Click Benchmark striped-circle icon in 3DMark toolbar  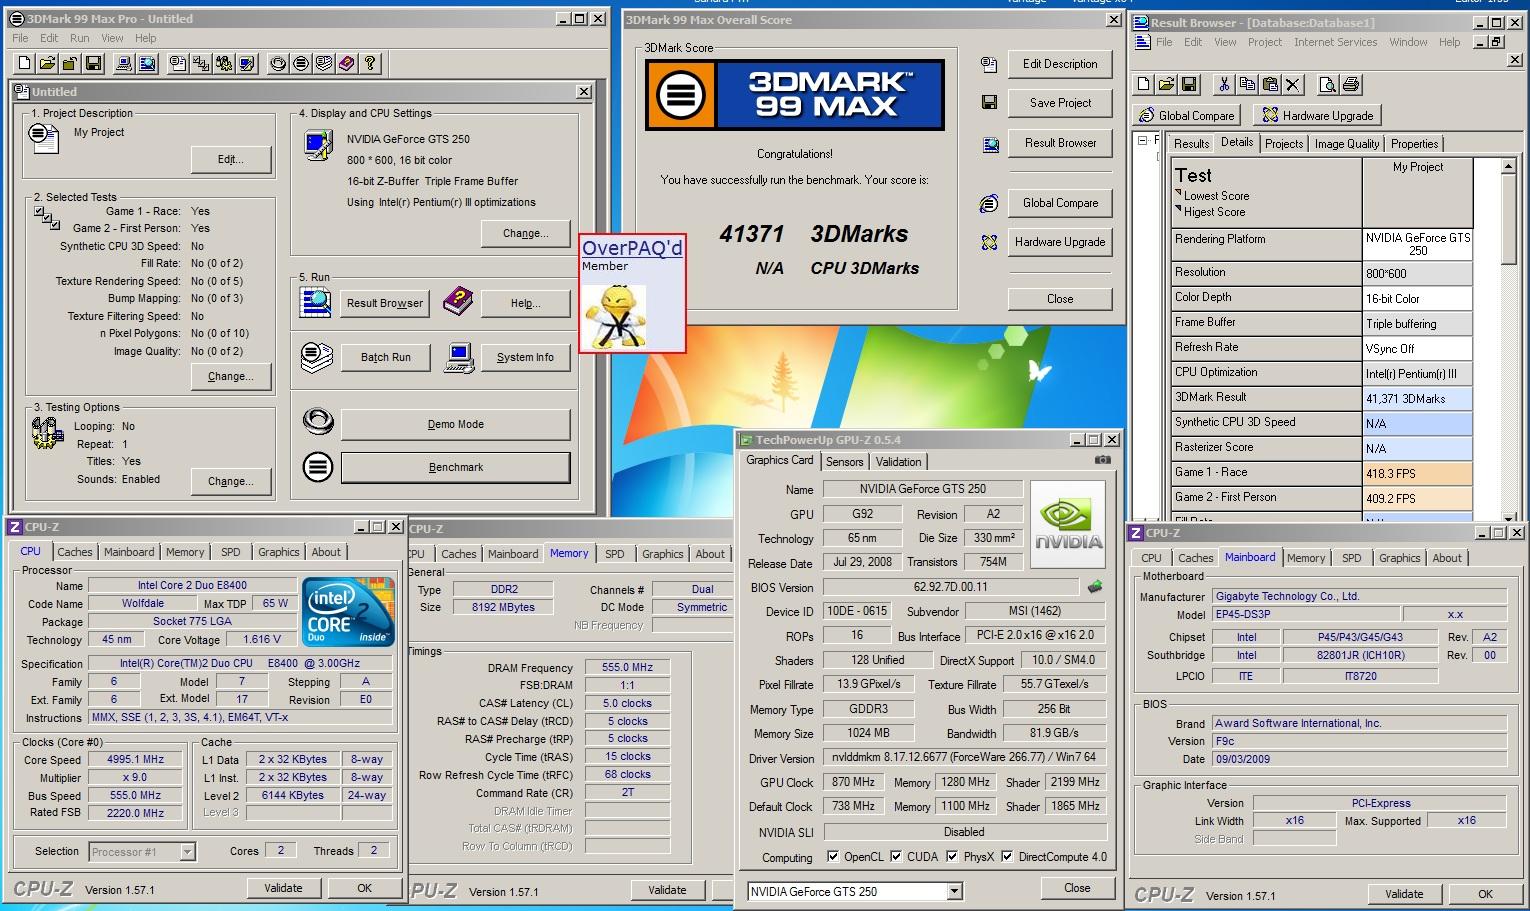[x=301, y=64]
